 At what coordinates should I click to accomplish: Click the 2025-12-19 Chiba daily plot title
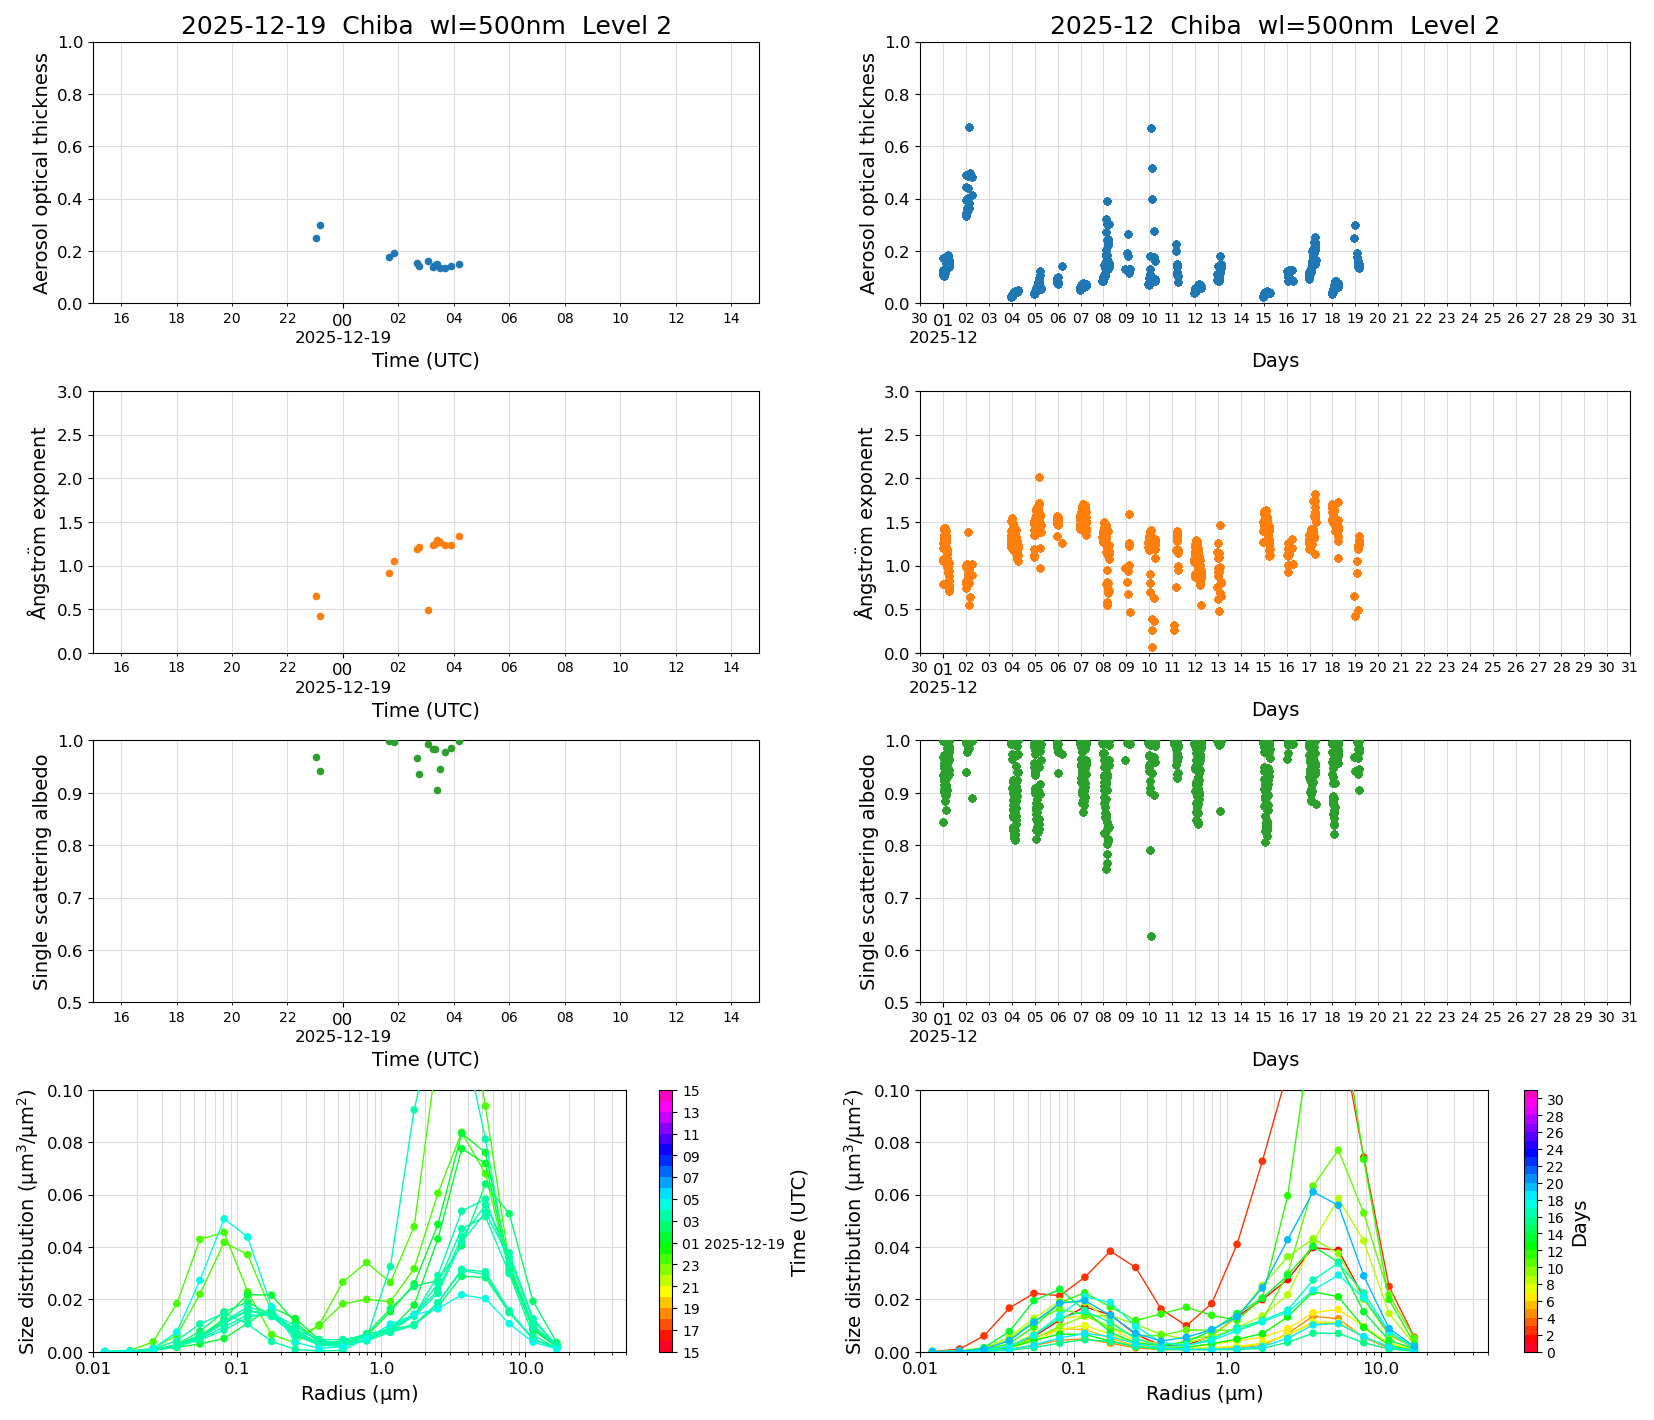(426, 26)
